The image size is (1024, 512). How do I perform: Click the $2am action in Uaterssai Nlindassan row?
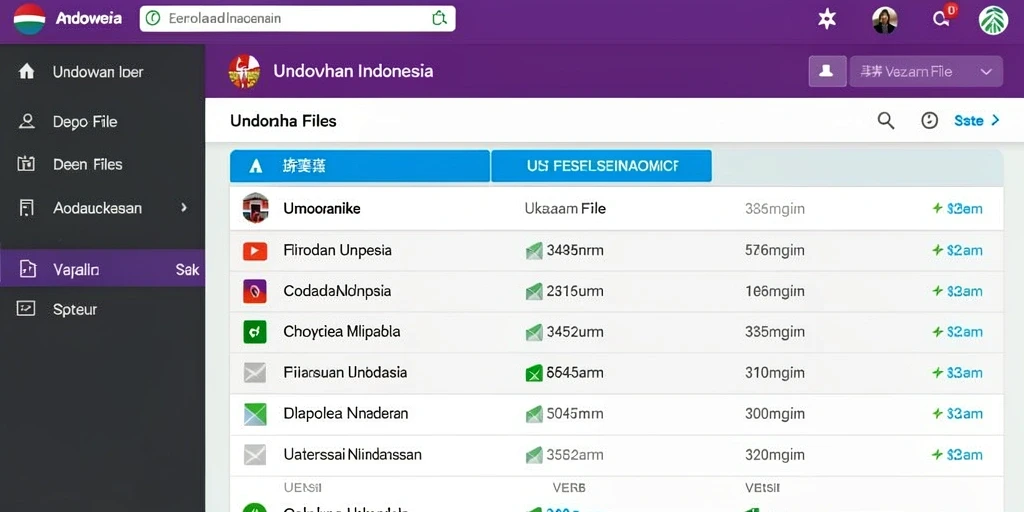pos(957,455)
